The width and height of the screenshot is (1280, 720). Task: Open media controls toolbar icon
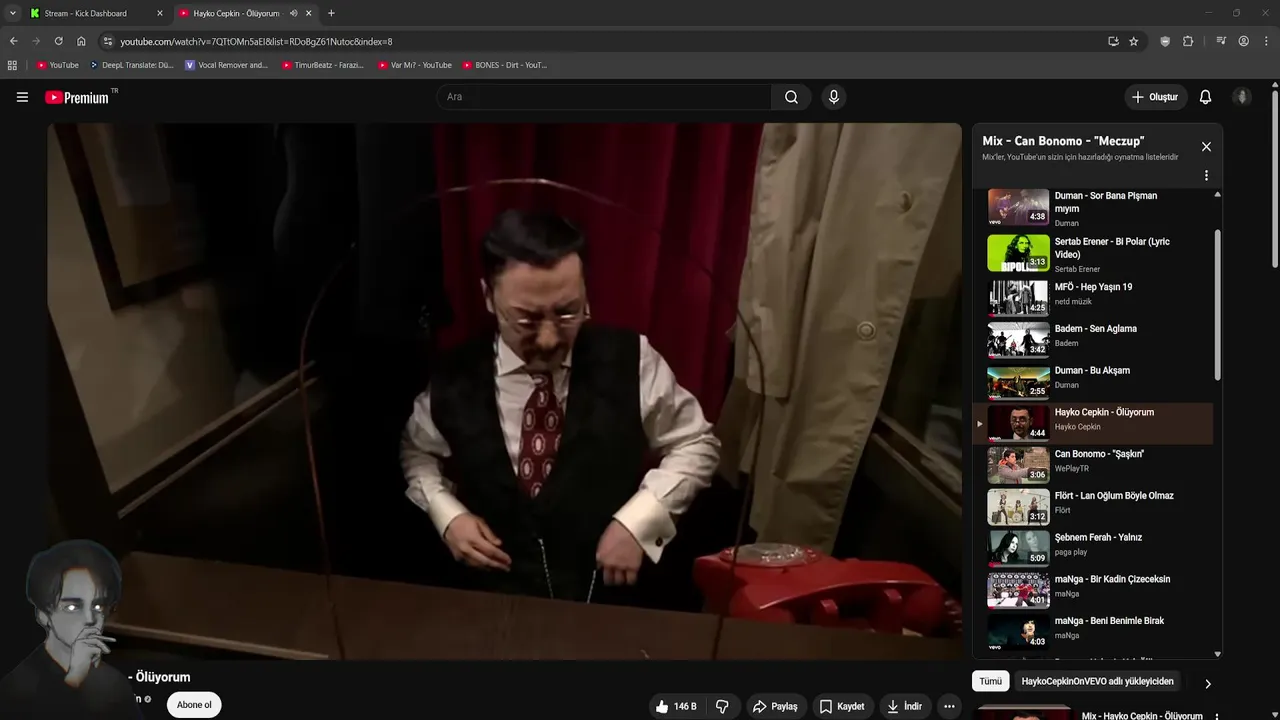[1221, 41]
